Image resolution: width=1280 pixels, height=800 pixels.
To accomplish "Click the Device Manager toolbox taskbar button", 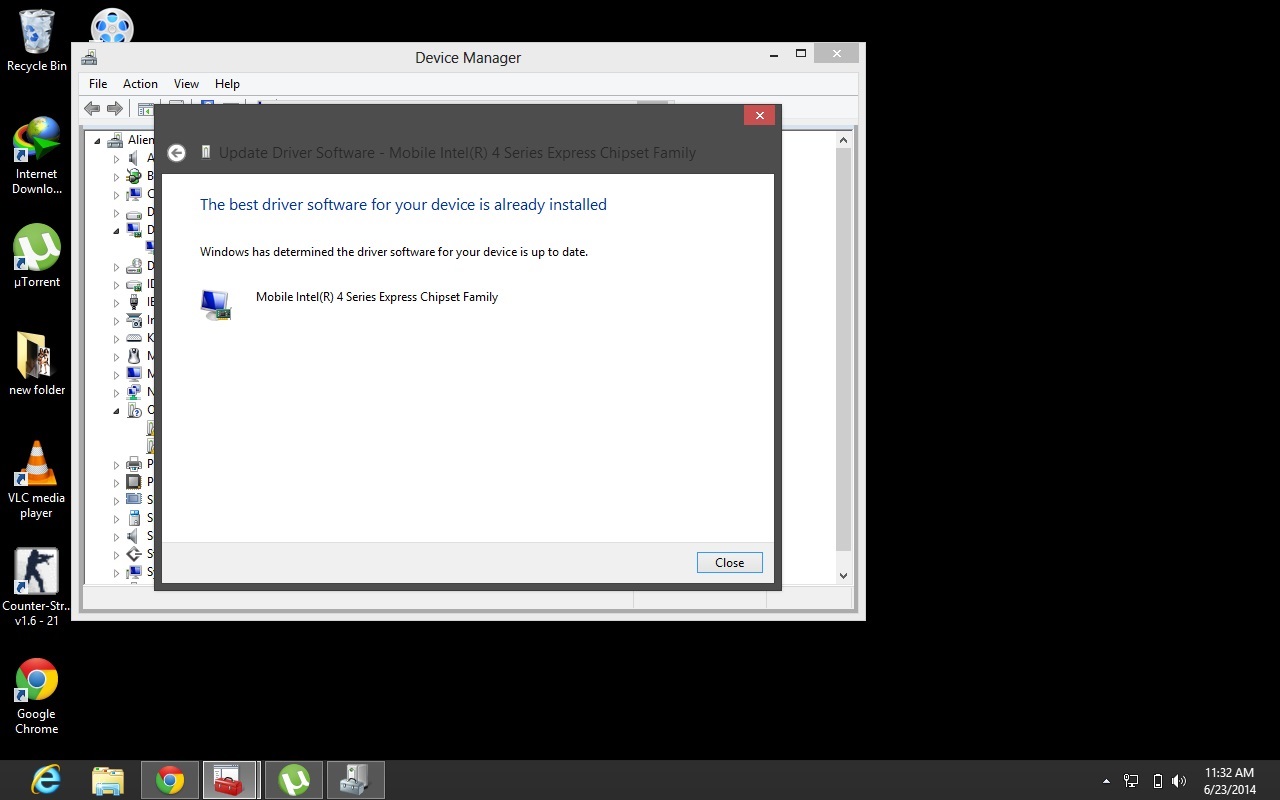I will (232, 780).
